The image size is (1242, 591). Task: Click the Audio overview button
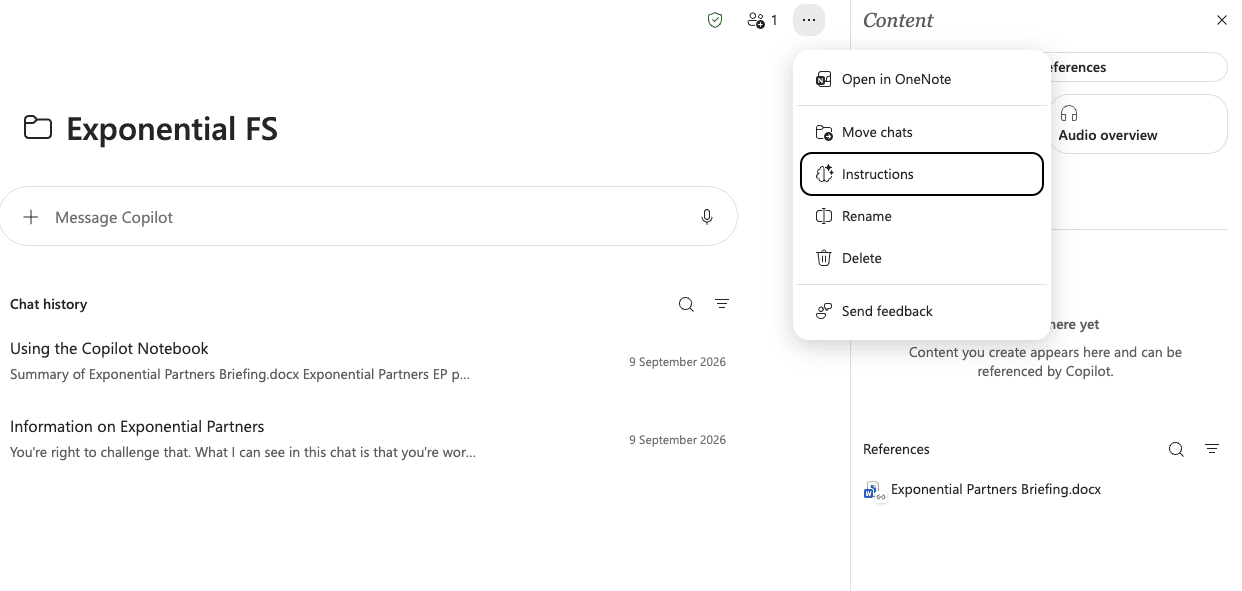[x=1137, y=124]
